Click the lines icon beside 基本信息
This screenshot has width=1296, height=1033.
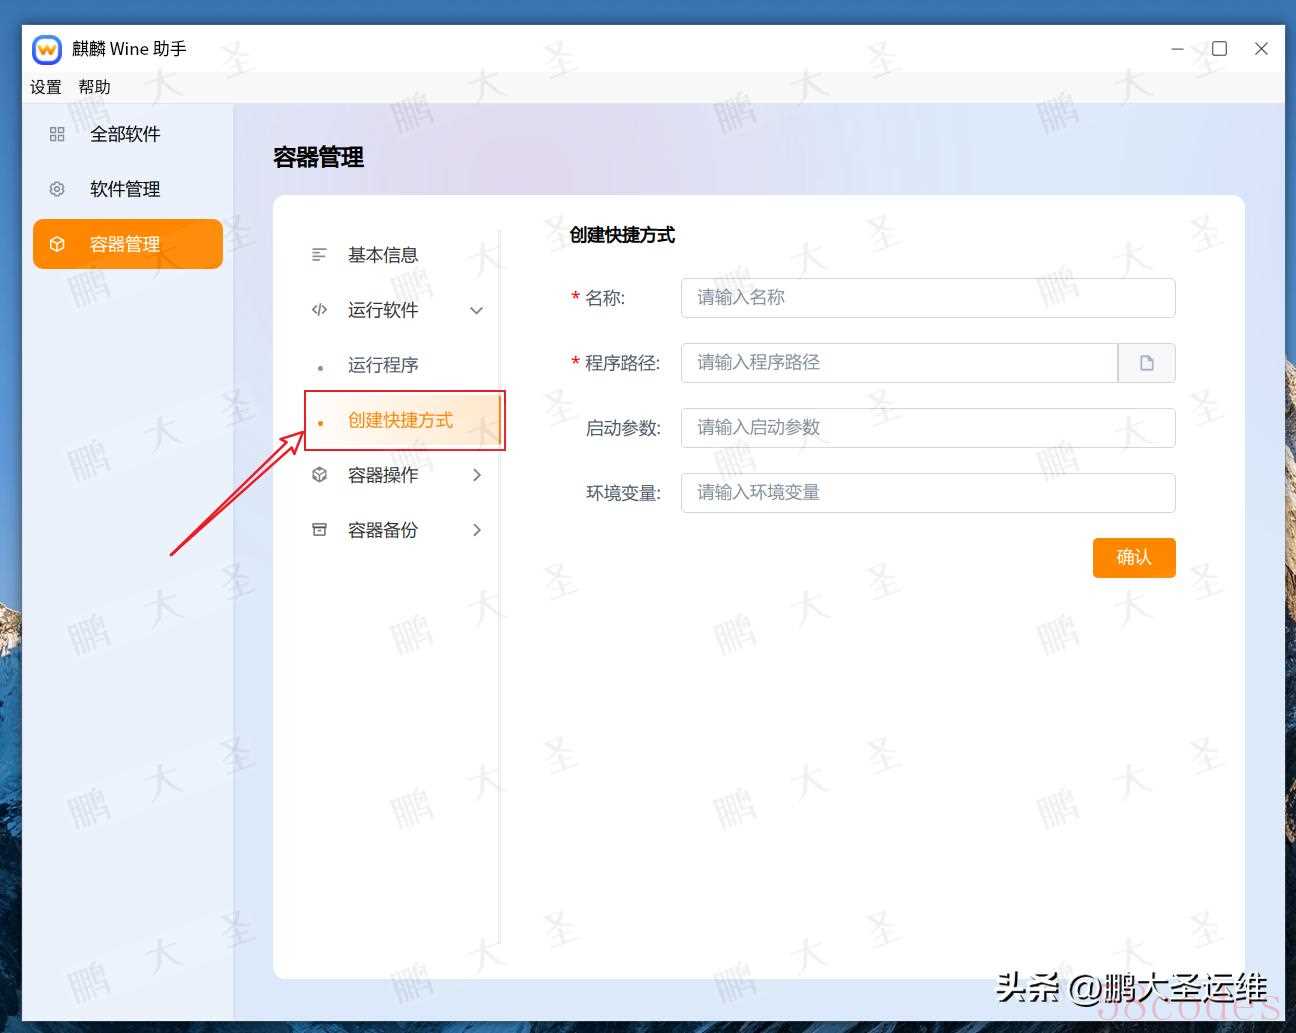click(319, 255)
